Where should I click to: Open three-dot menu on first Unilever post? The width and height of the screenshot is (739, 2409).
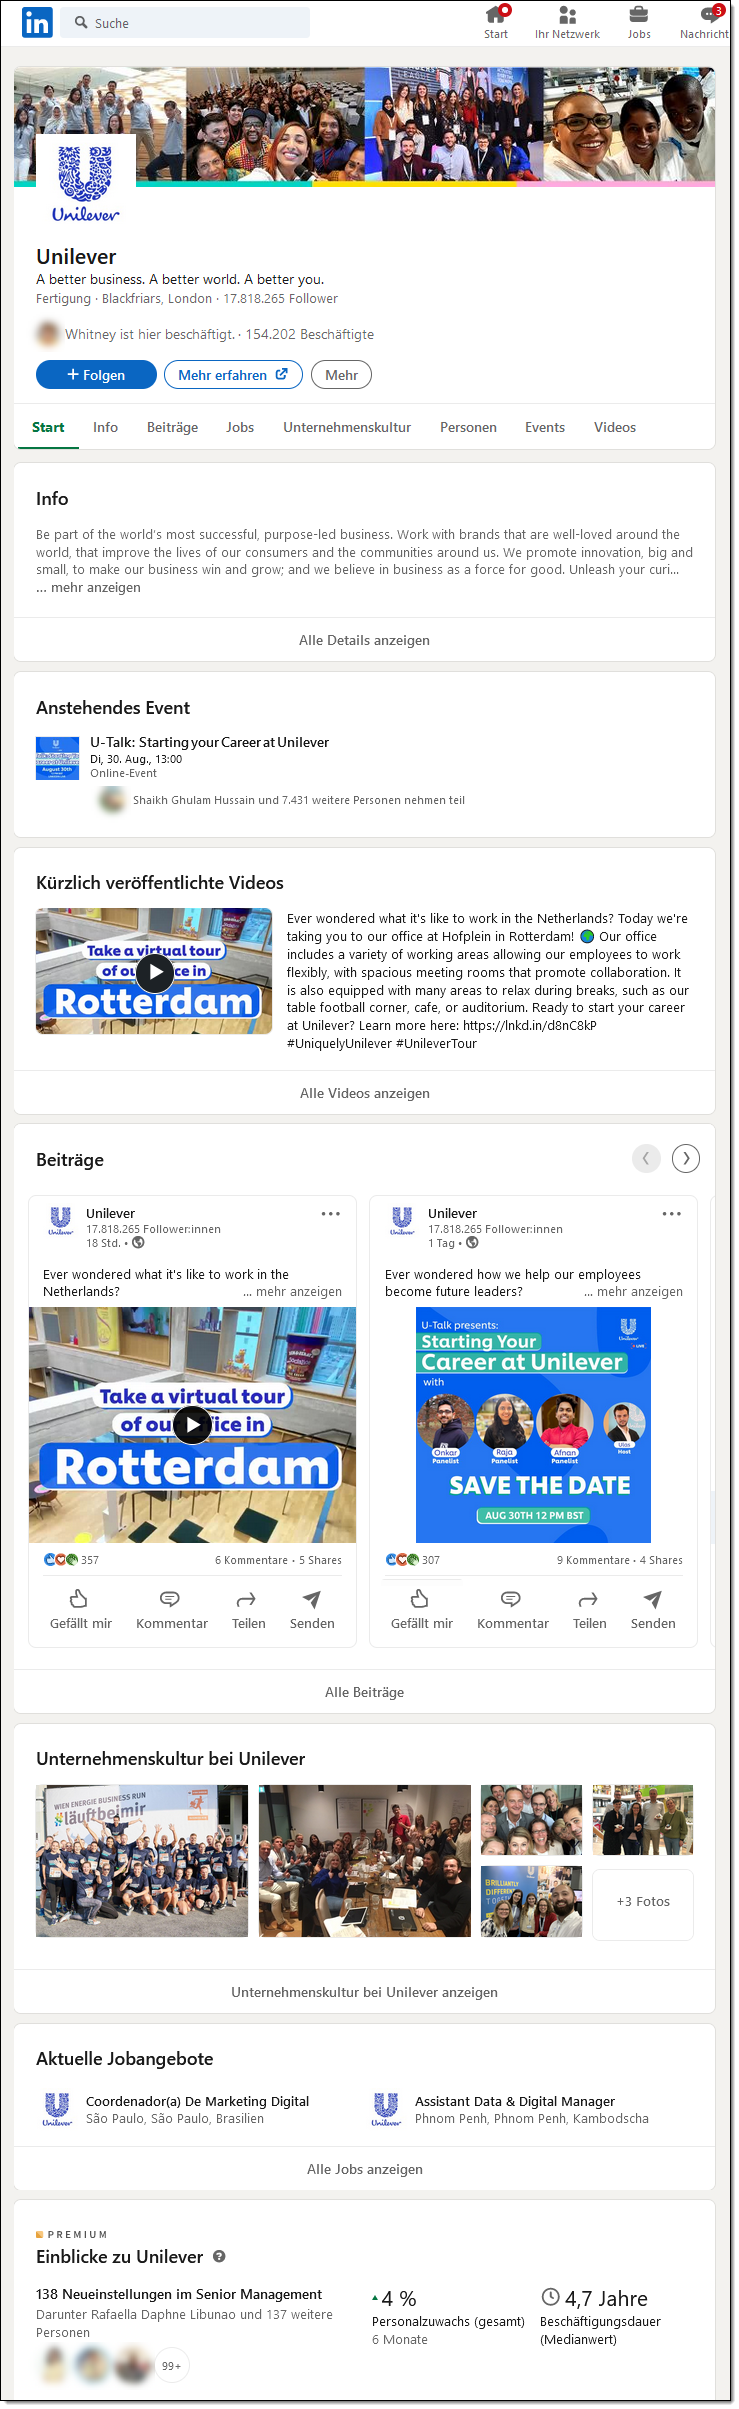[x=331, y=1213]
